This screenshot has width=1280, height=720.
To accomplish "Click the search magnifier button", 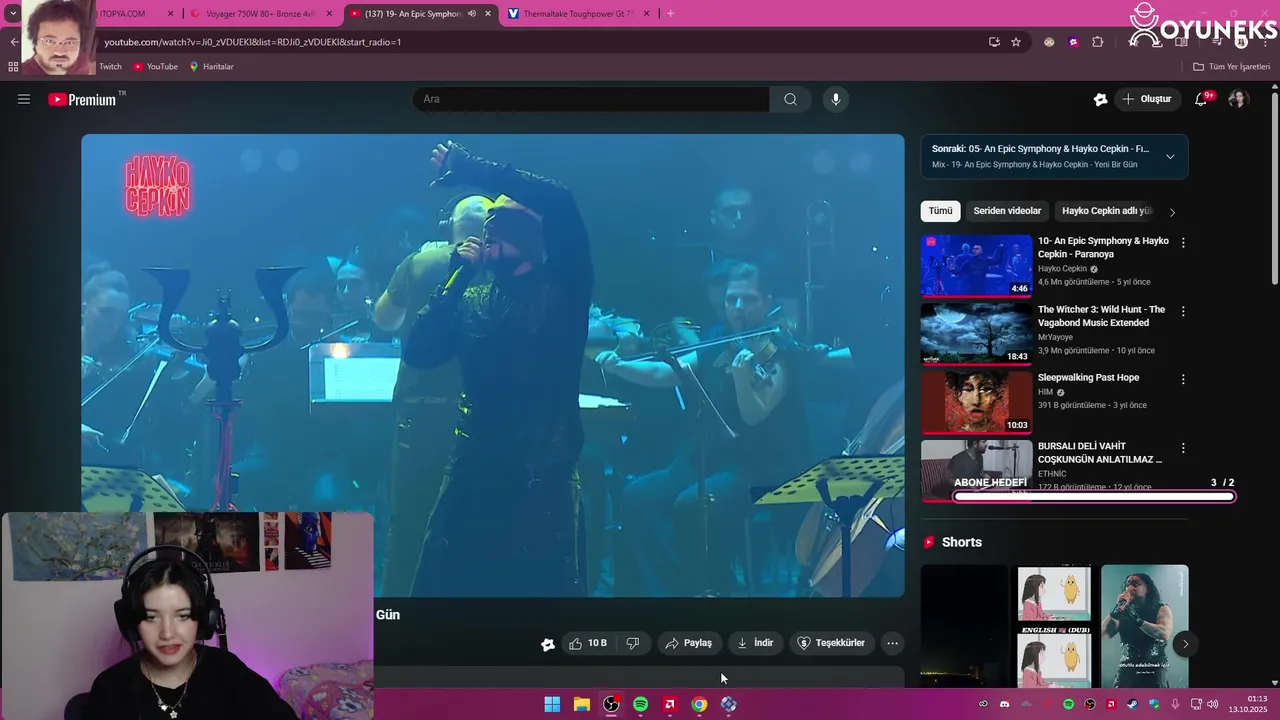I will coord(790,99).
